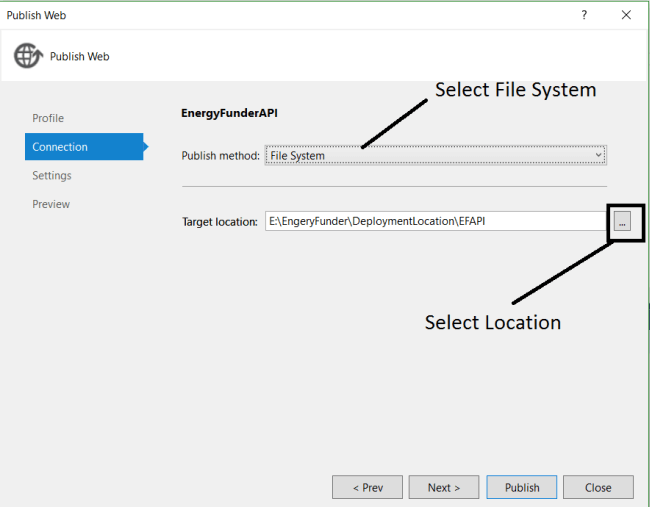Image resolution: width=650 pixels, height=507 pixels.
Task: Open help with the question mark button
Action: (584, 15)
